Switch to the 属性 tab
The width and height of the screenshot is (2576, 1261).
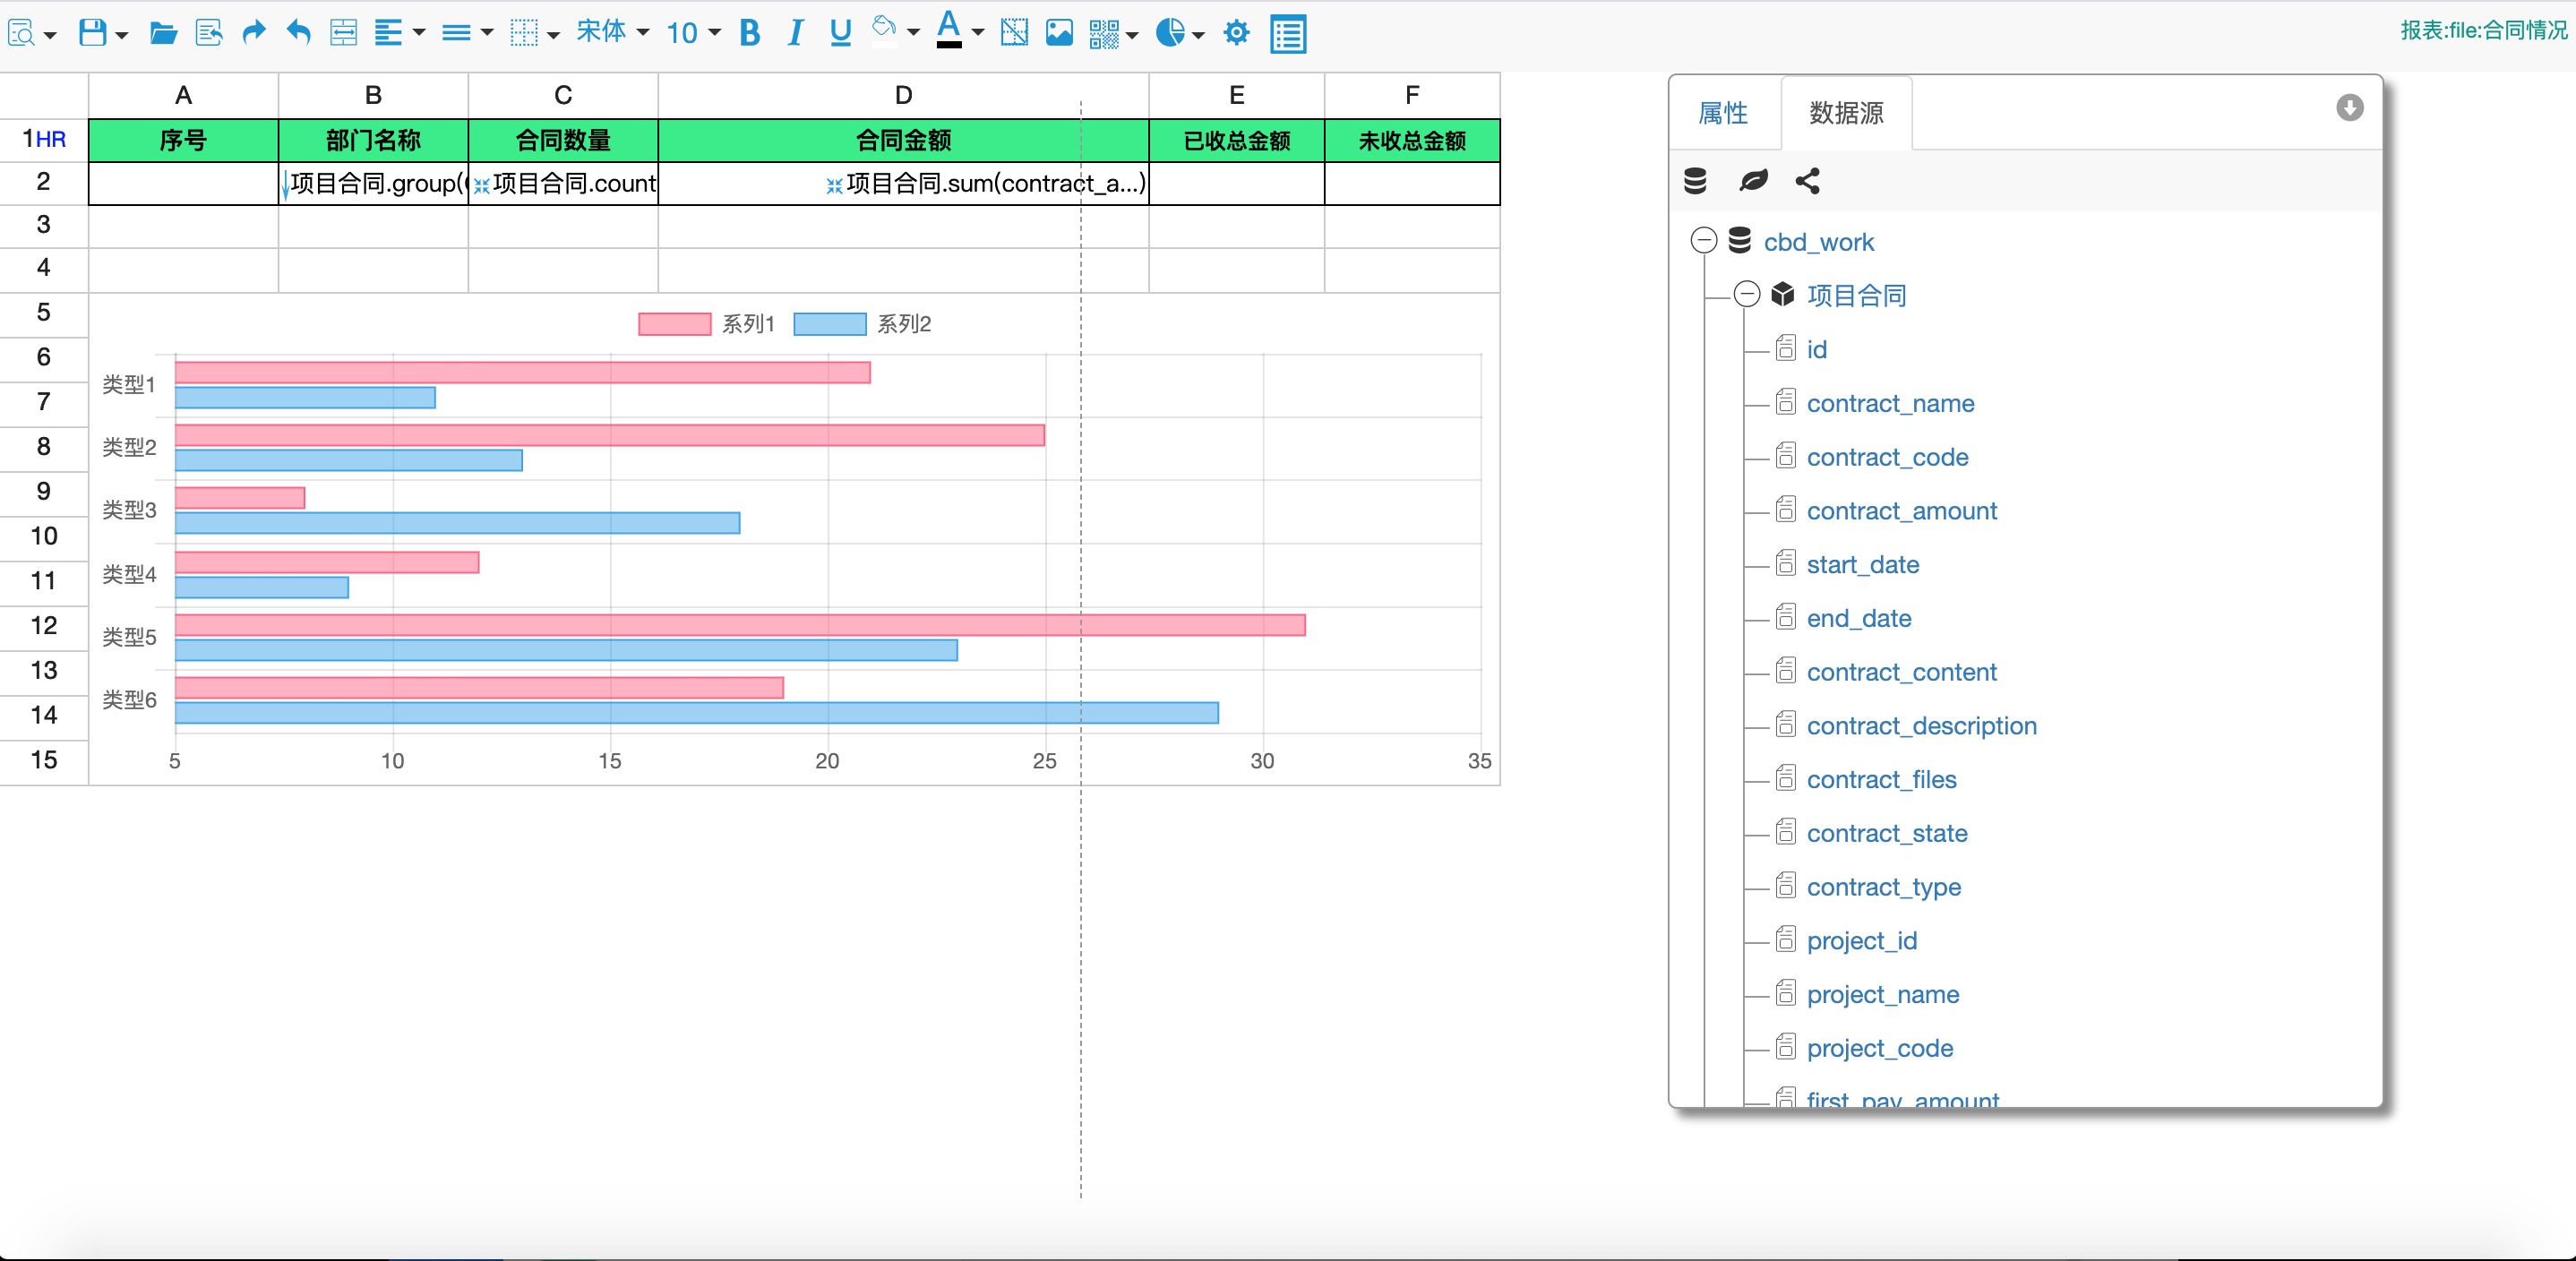1723,113
